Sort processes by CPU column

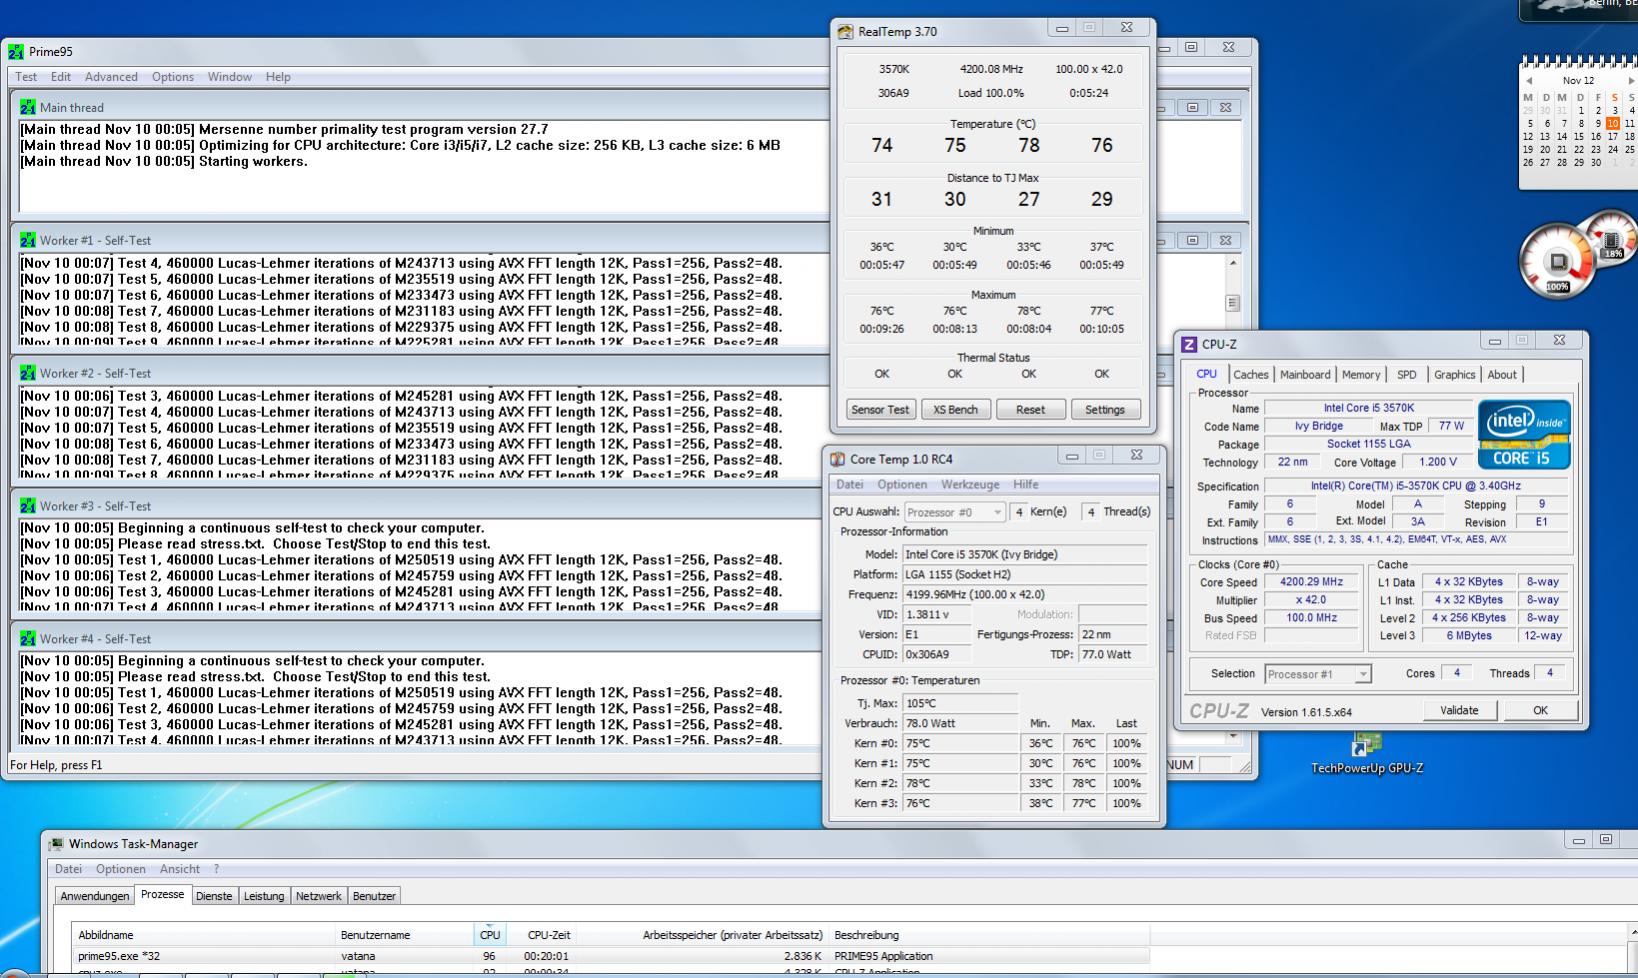489,936
